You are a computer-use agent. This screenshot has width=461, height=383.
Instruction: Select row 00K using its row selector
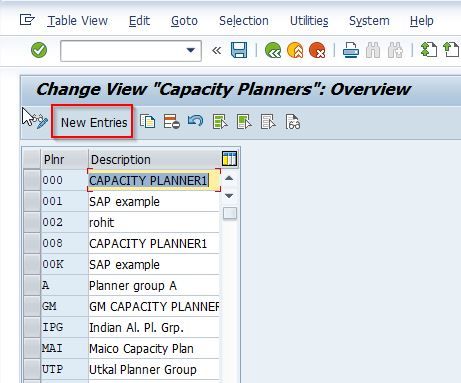[32, 264]
